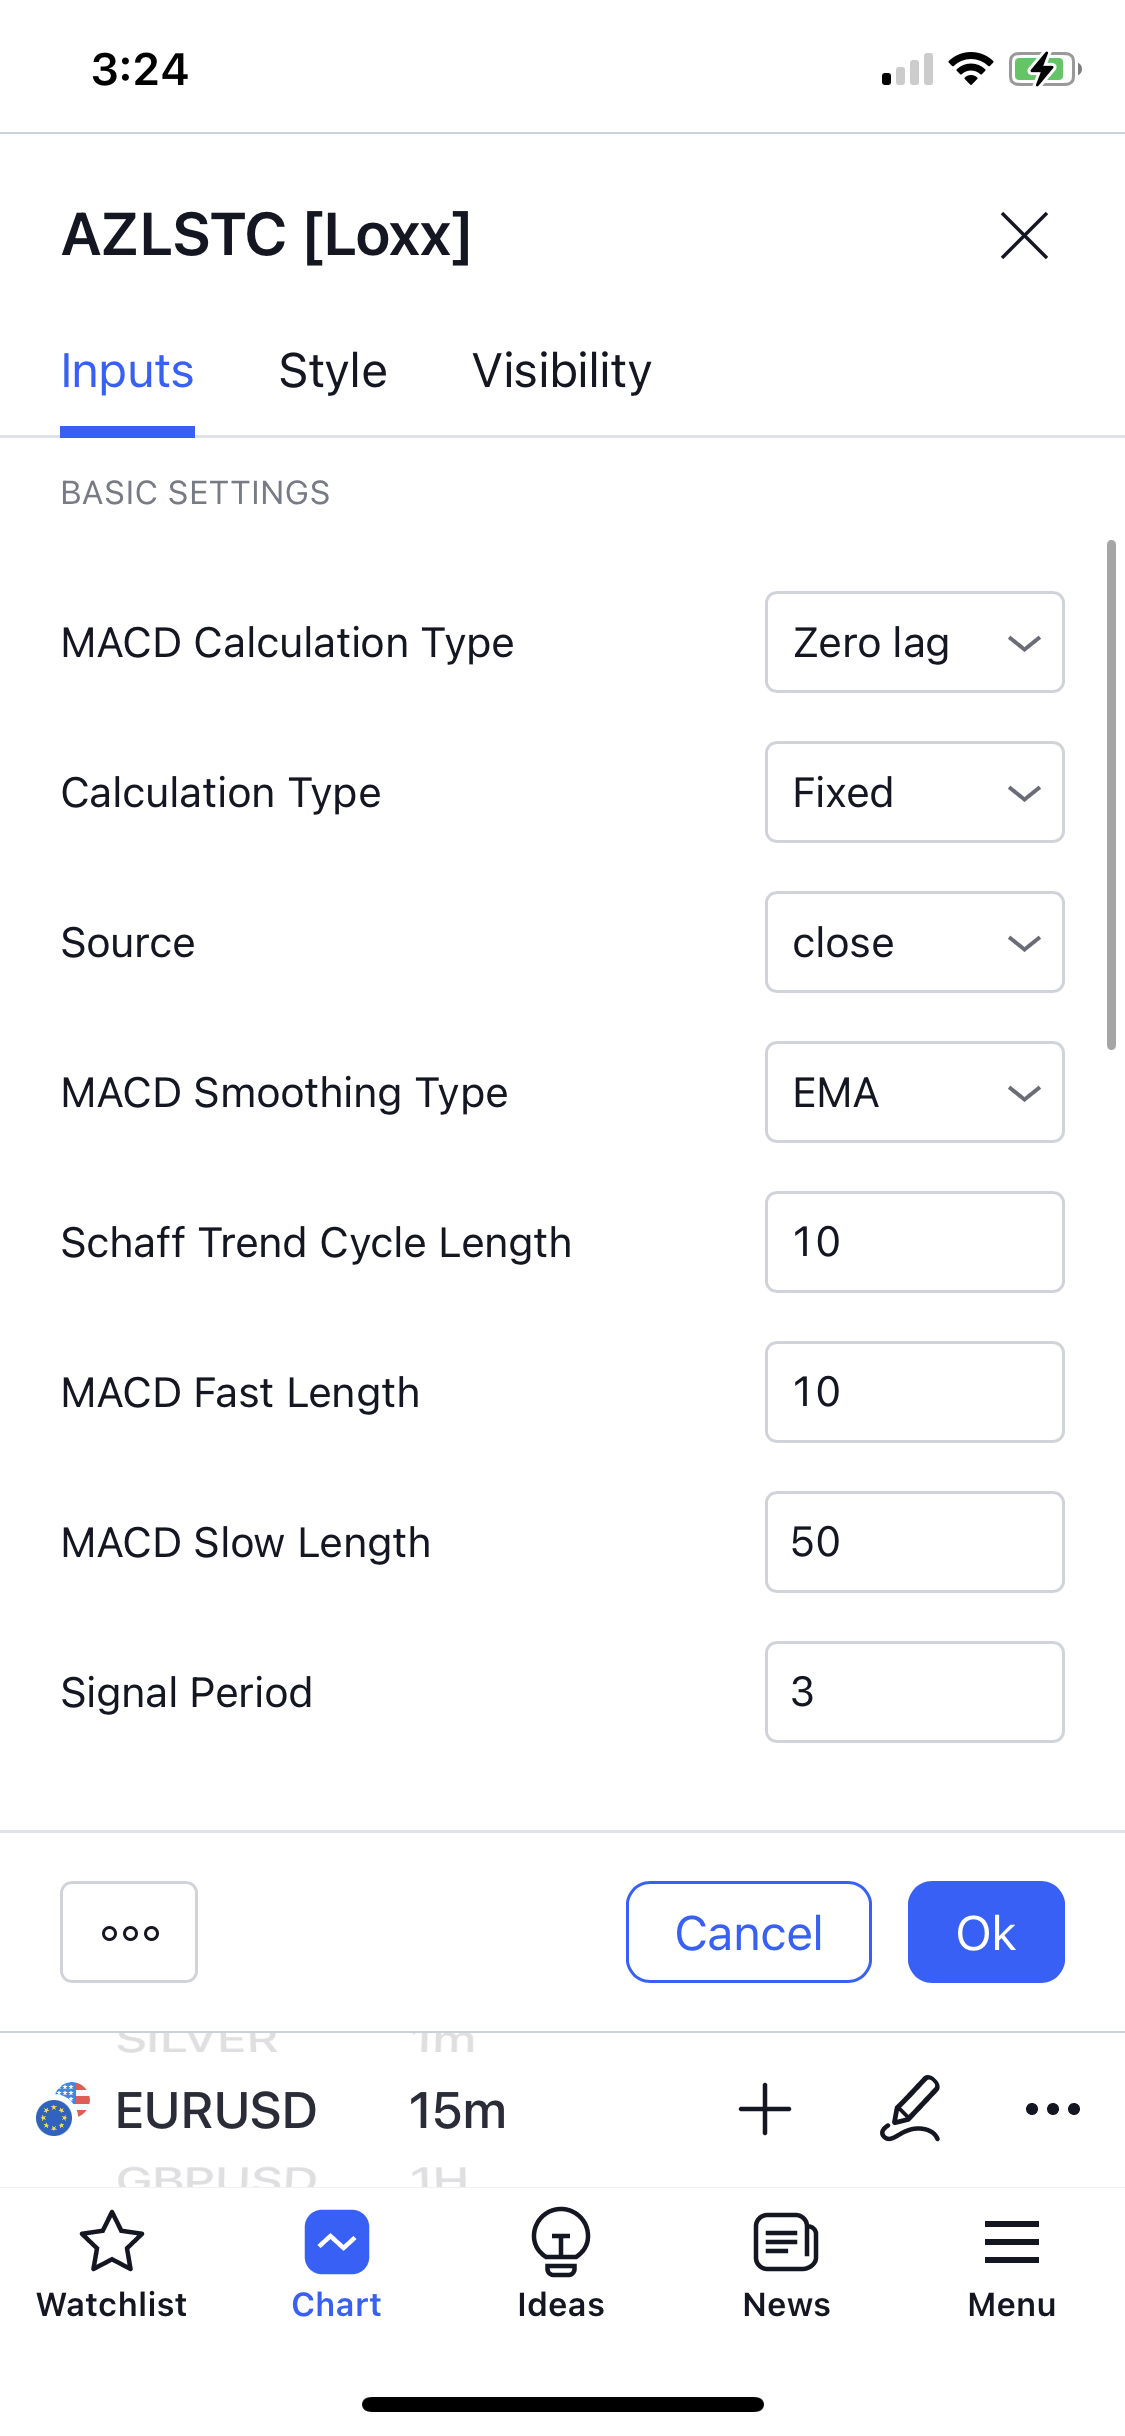Expand the Source close dropdown
Image resolution: width=1125 pixels, height=2436 pixels.
[914, 942]
